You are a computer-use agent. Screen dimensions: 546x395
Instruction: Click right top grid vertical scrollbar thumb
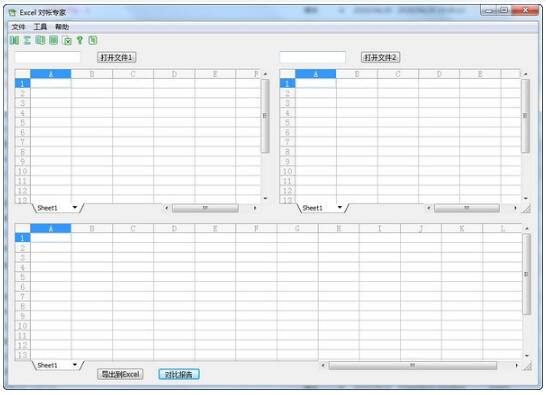(525, 116)
